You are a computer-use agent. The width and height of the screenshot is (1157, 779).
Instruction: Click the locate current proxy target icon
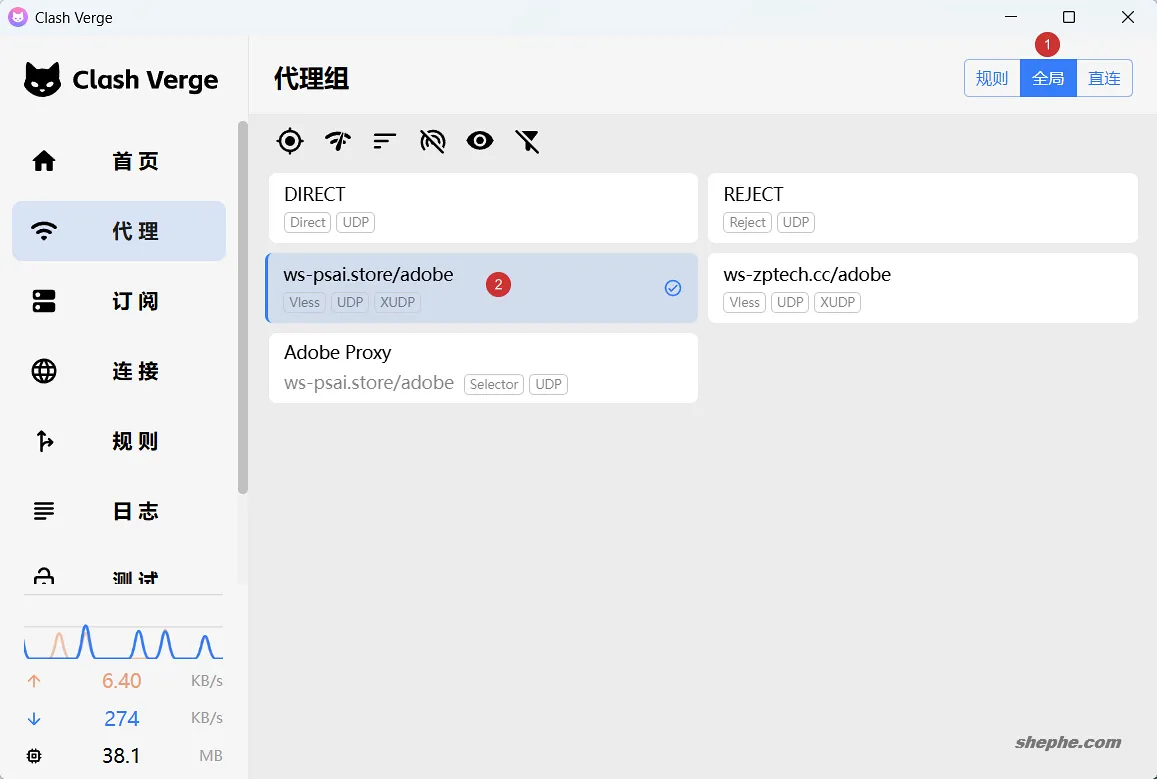[290, 141]
